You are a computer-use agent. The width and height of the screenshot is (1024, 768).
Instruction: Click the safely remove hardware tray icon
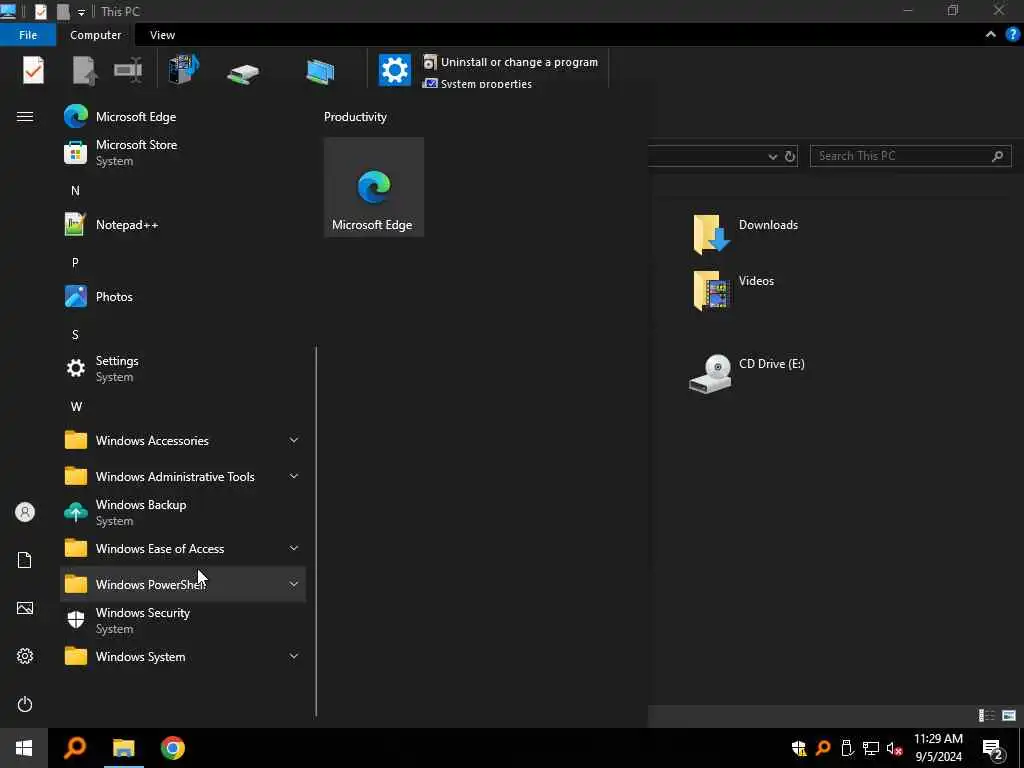tap(847, 748)
